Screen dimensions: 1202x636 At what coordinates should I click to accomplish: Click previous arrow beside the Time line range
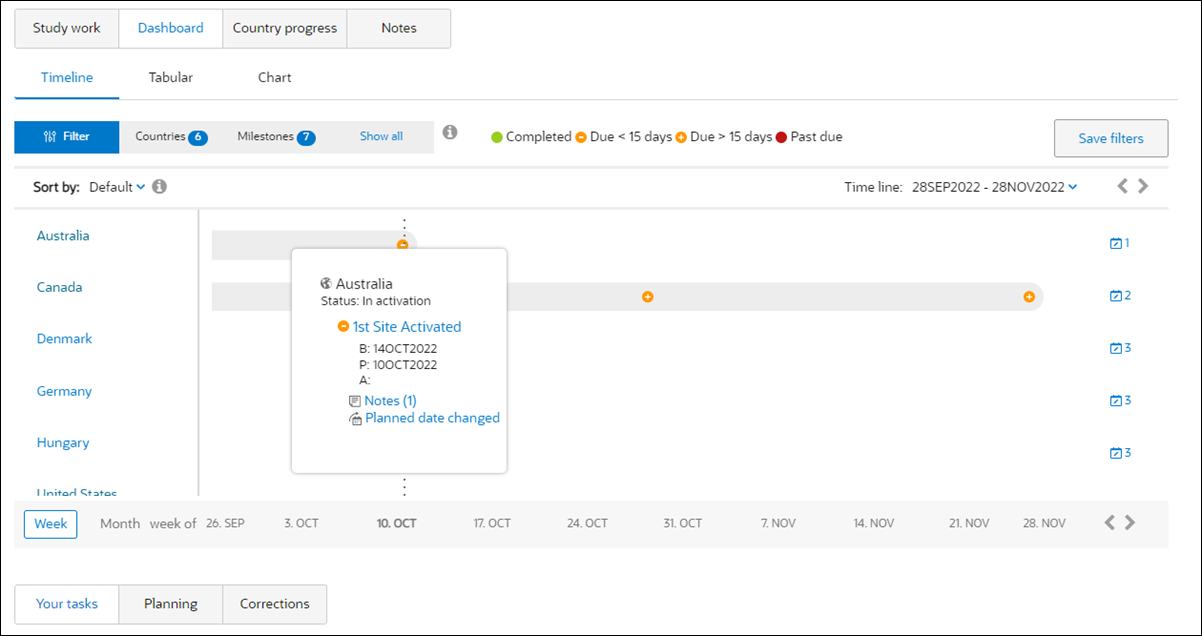click(x=1122, y=186)
